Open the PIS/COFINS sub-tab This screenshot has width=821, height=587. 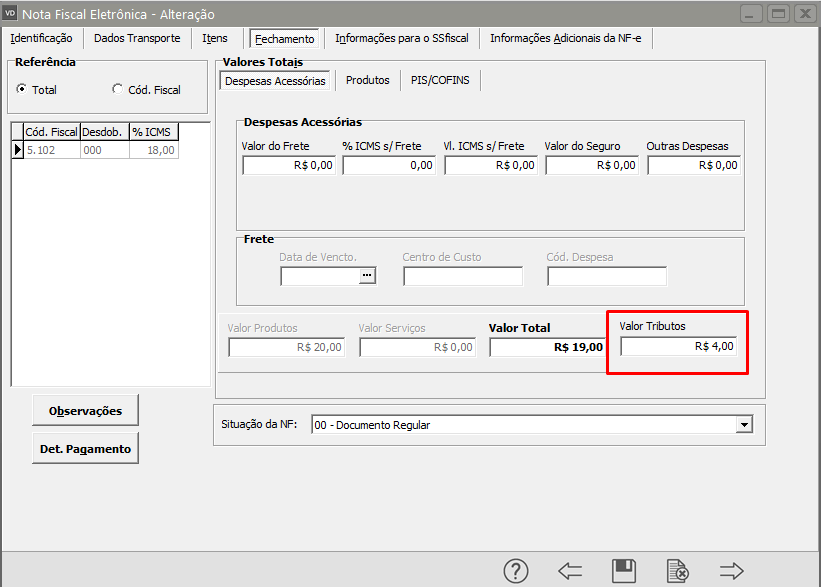pyautogui.click(x=440, y=80)
